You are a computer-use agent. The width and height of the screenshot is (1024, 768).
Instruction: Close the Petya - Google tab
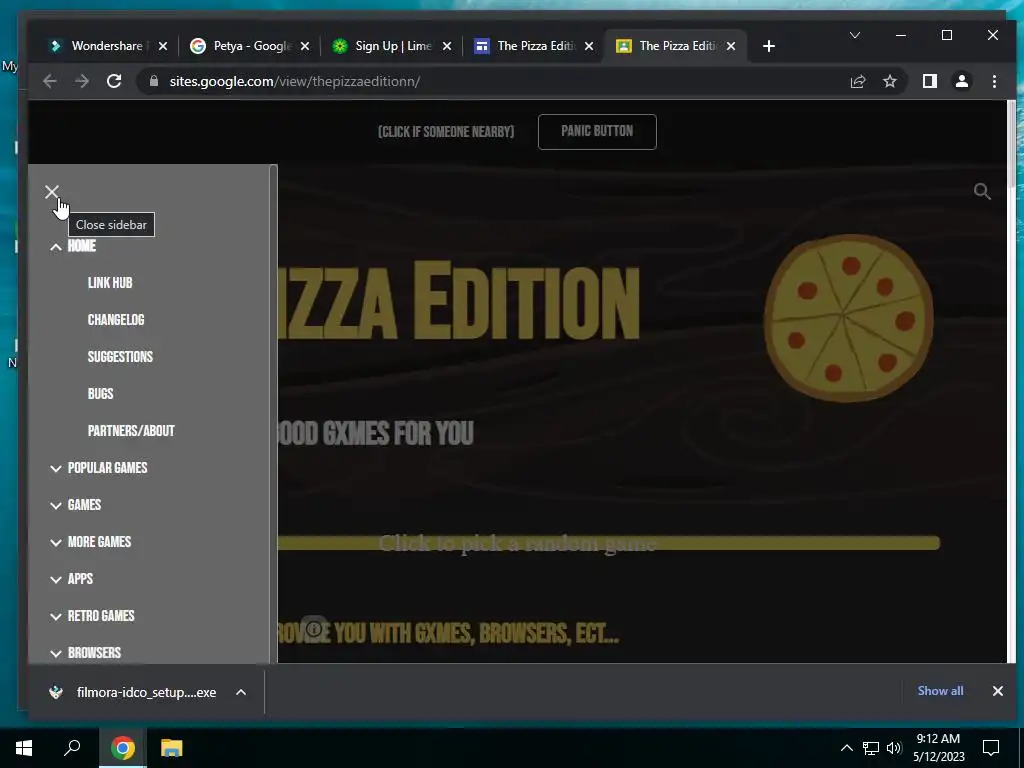pyautogui.click(x=304, y=46)
